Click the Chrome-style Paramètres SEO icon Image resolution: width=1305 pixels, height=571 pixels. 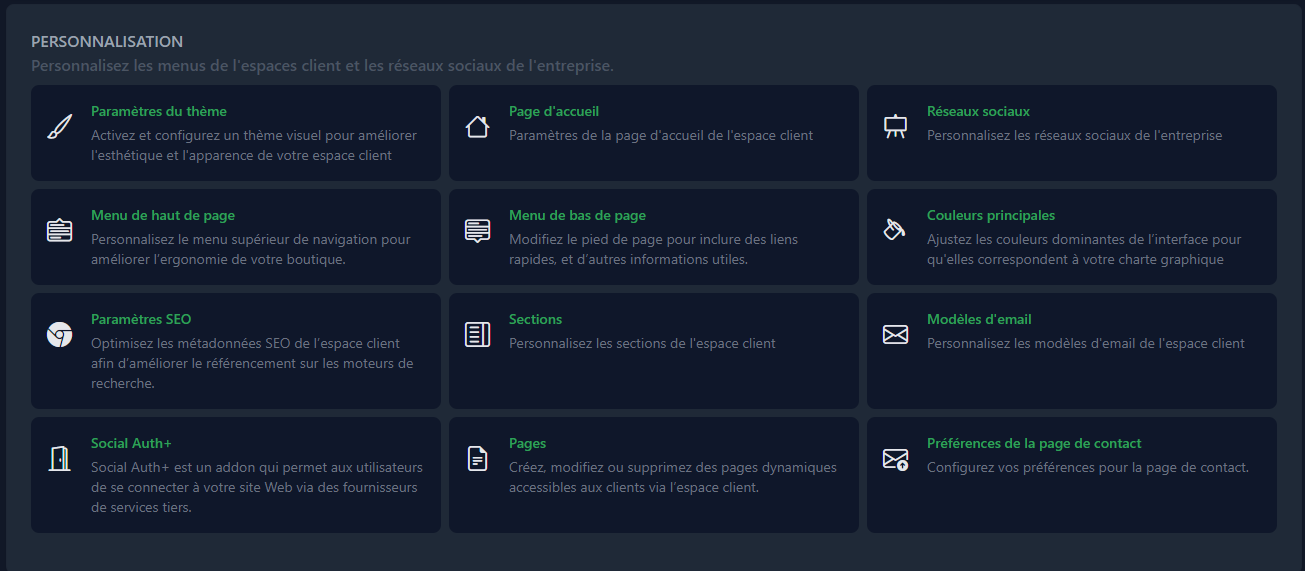point(60,335)
